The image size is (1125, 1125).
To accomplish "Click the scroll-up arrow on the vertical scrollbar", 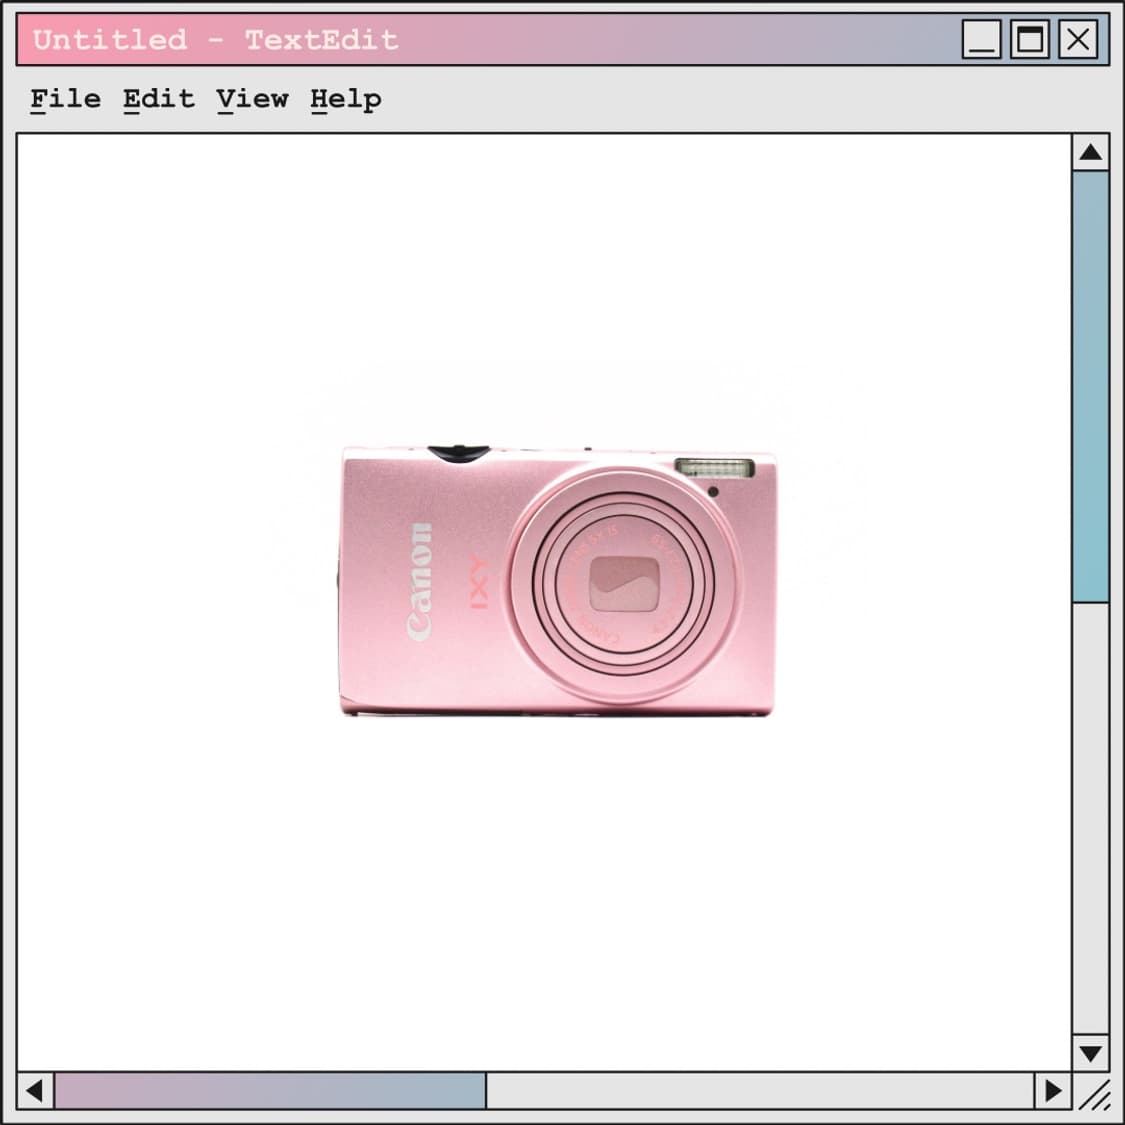I will pos(1090,153).
